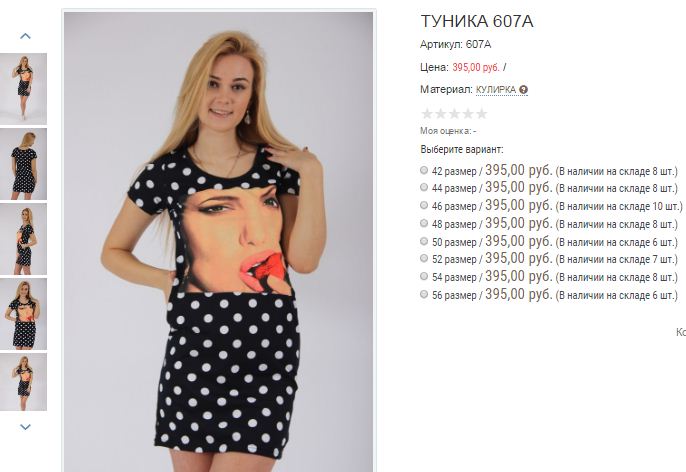Pick the 50 размер radio button
686x472 pixels.
424,241
